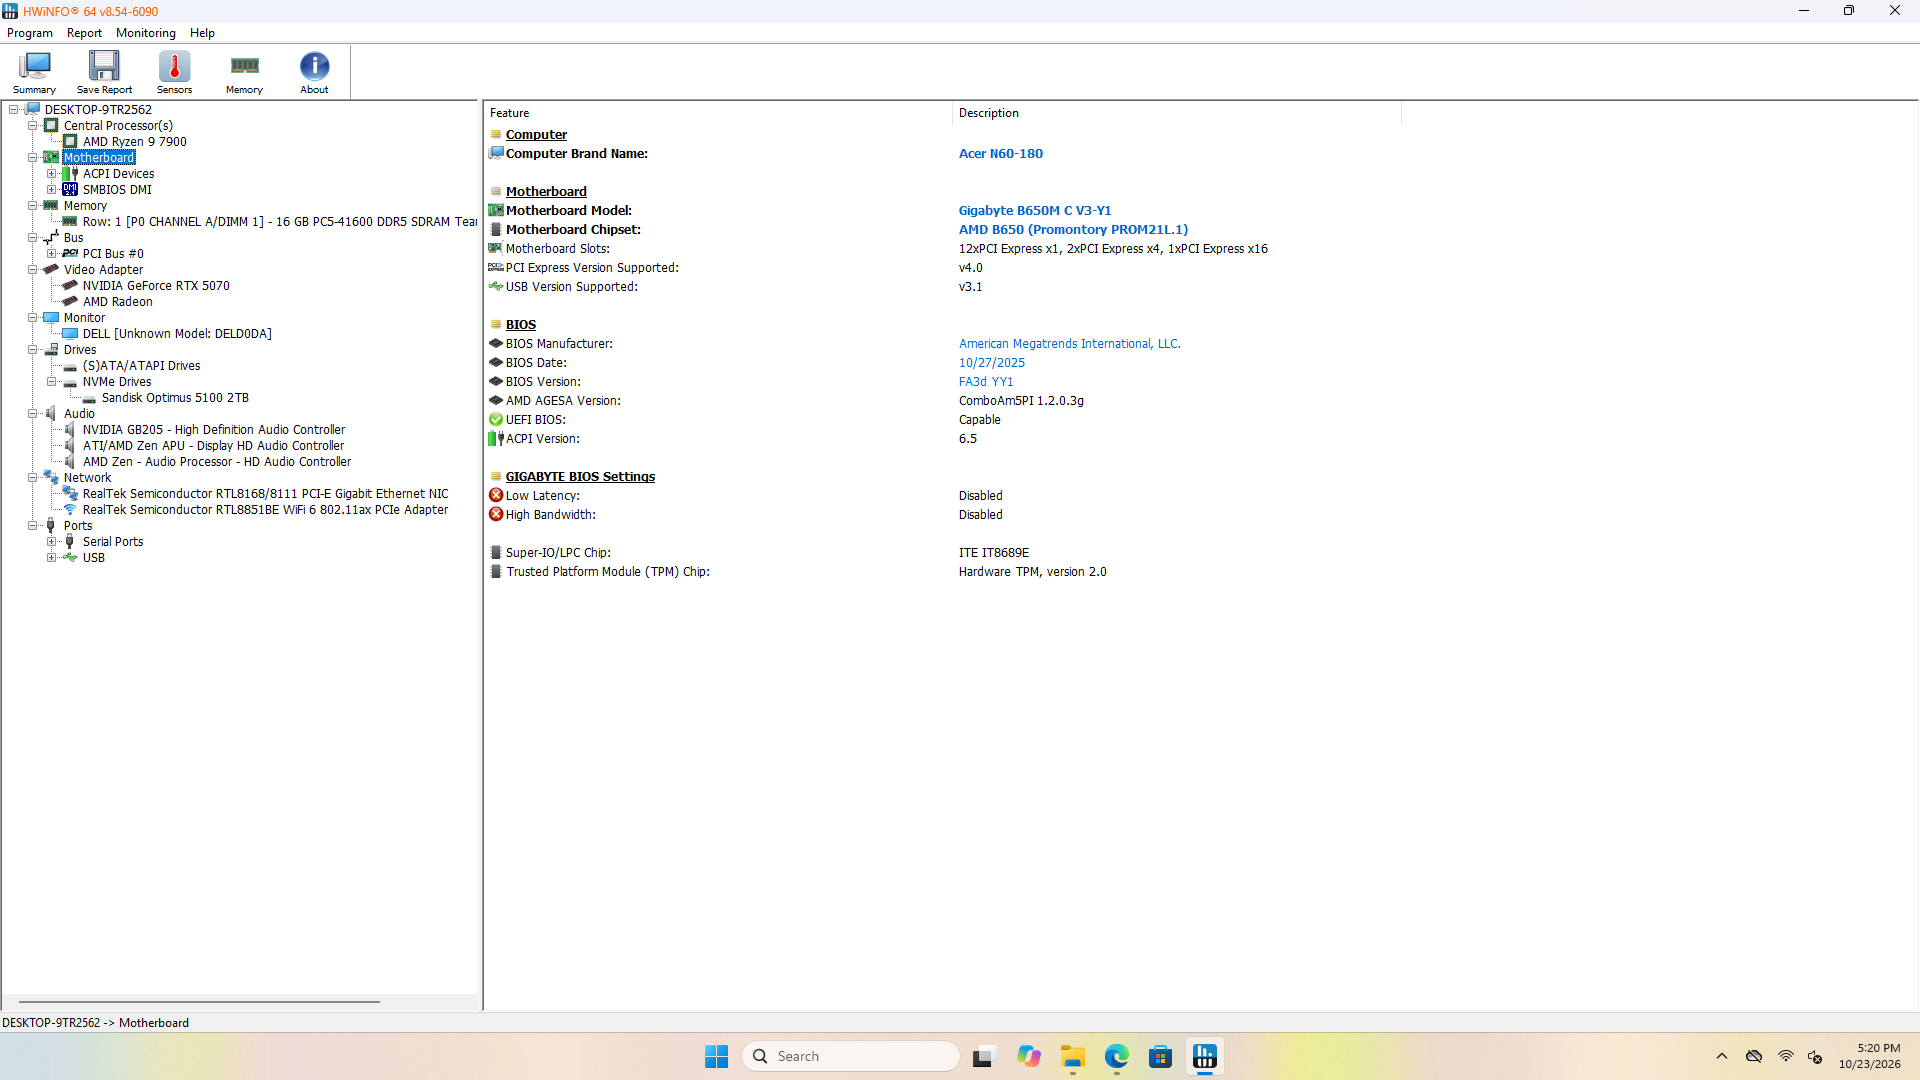Expand the PCI Bus #0 node

coord(51,254)
